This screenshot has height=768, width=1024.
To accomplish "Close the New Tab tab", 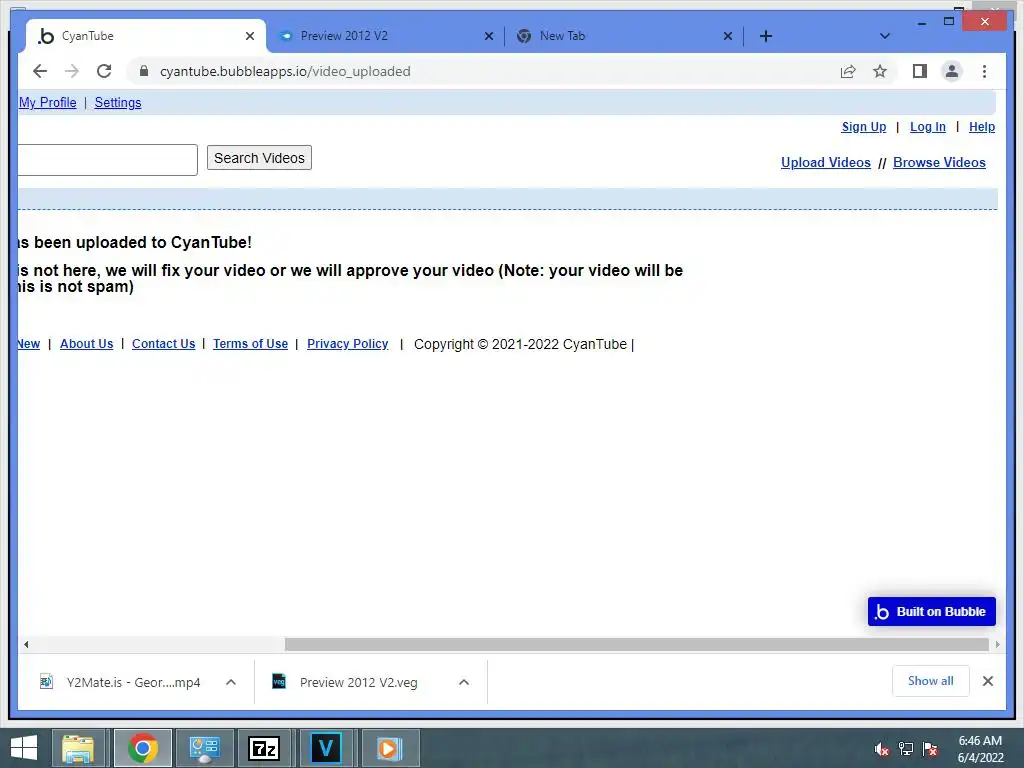I will (728, 36).
